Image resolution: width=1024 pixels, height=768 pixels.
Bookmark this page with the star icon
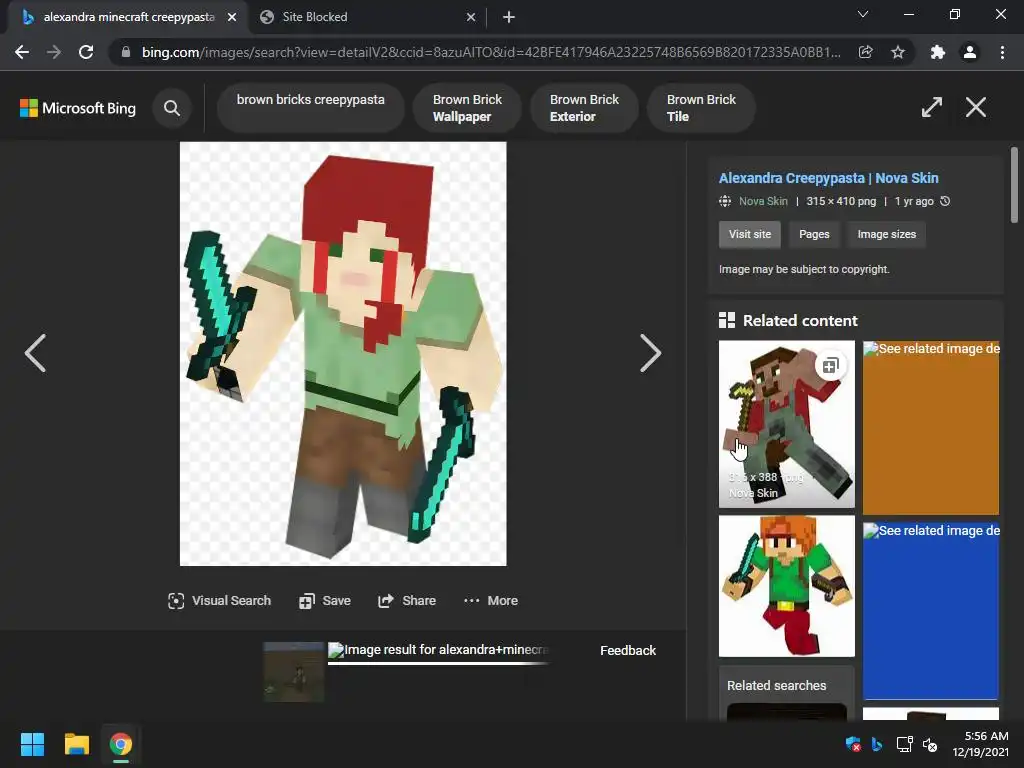click(898, 52)
